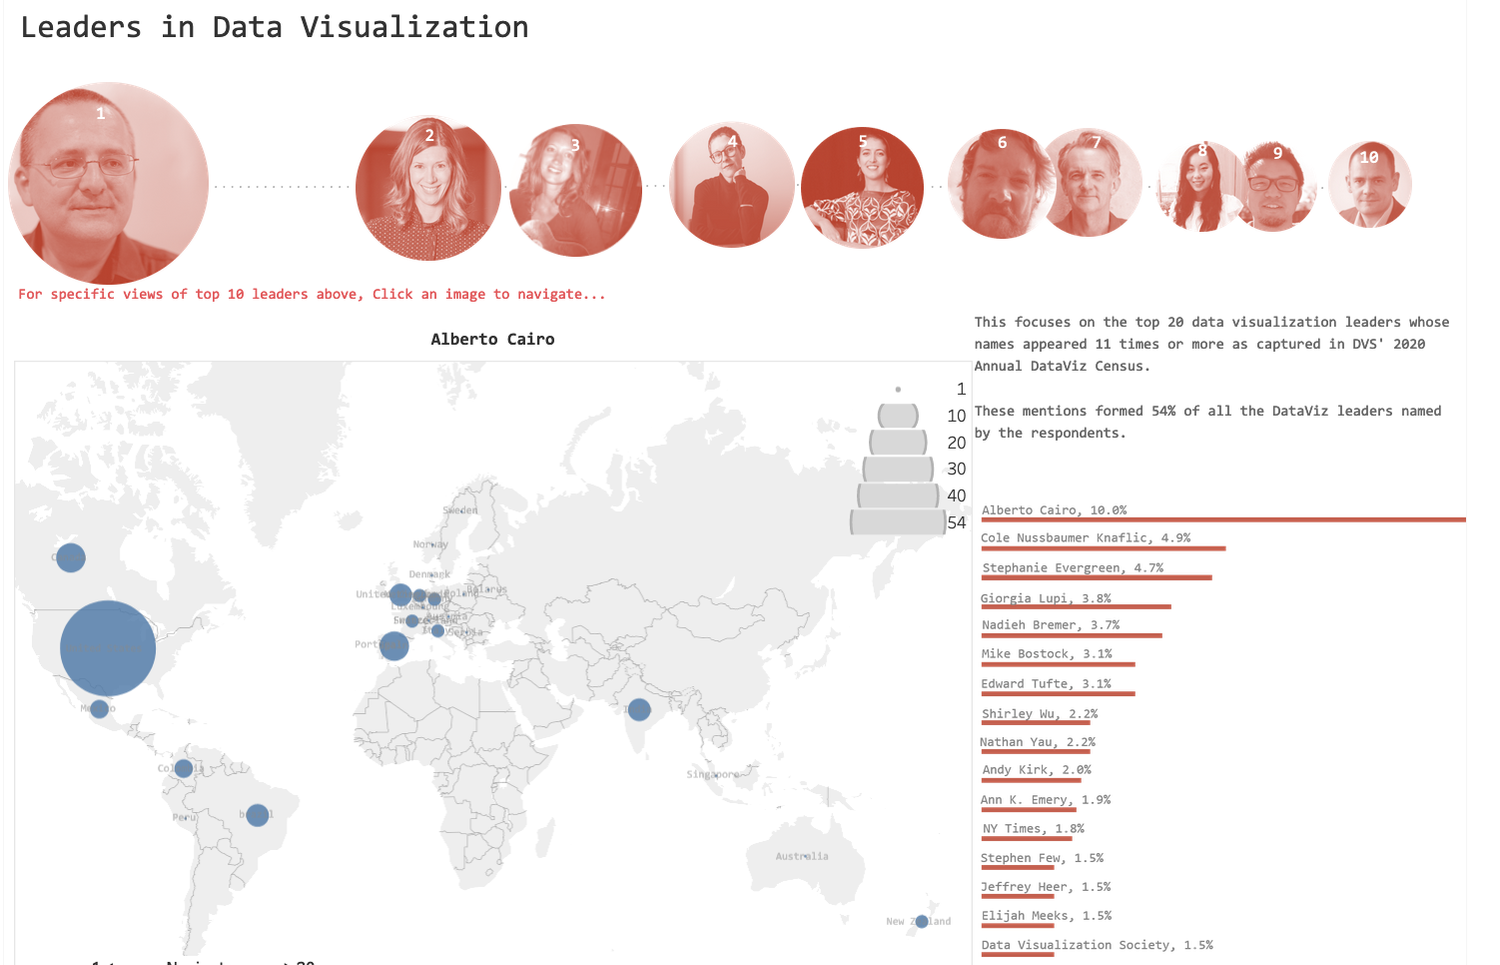The image size is (1500, 965).
Task: Click the large United States map bubble
Action: click(107, 648)
